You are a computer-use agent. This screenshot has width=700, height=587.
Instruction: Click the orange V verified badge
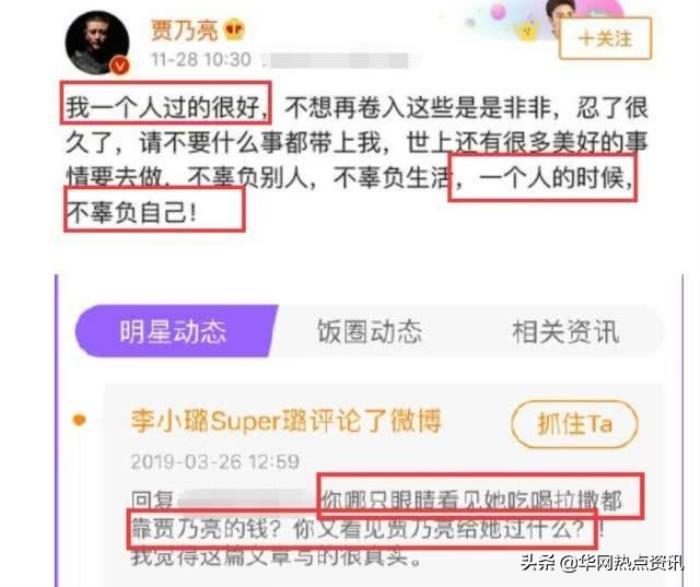(120, 66)
